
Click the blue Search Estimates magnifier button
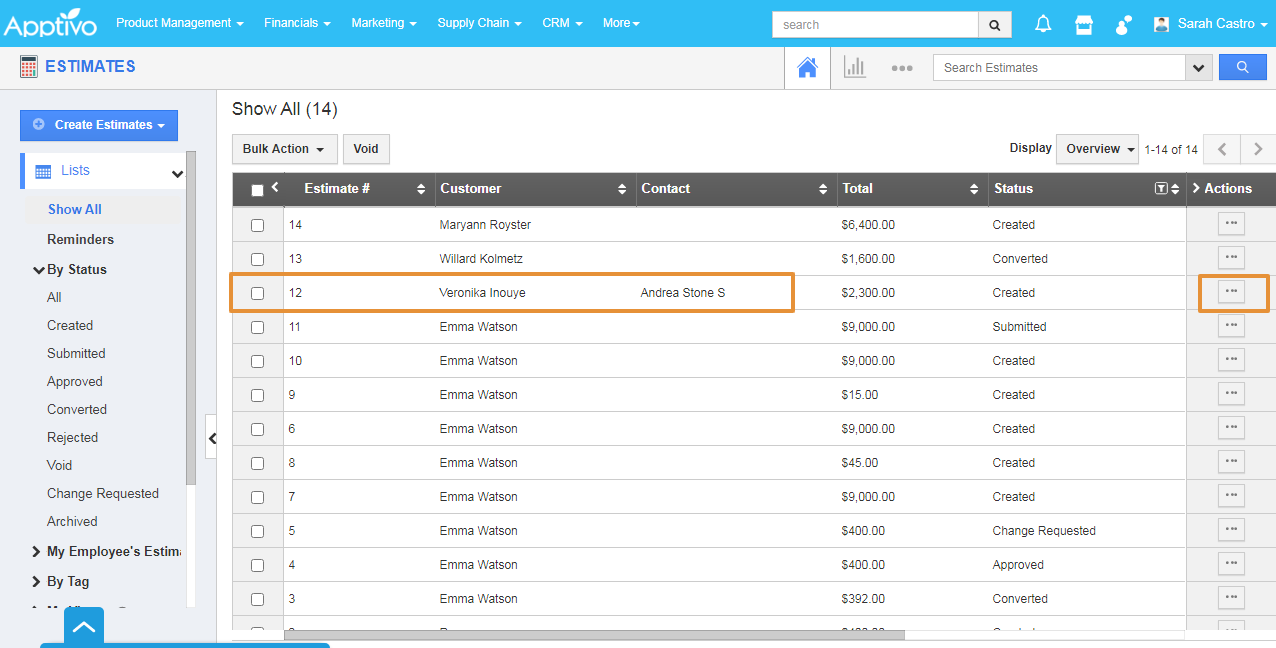point(1242,67)
